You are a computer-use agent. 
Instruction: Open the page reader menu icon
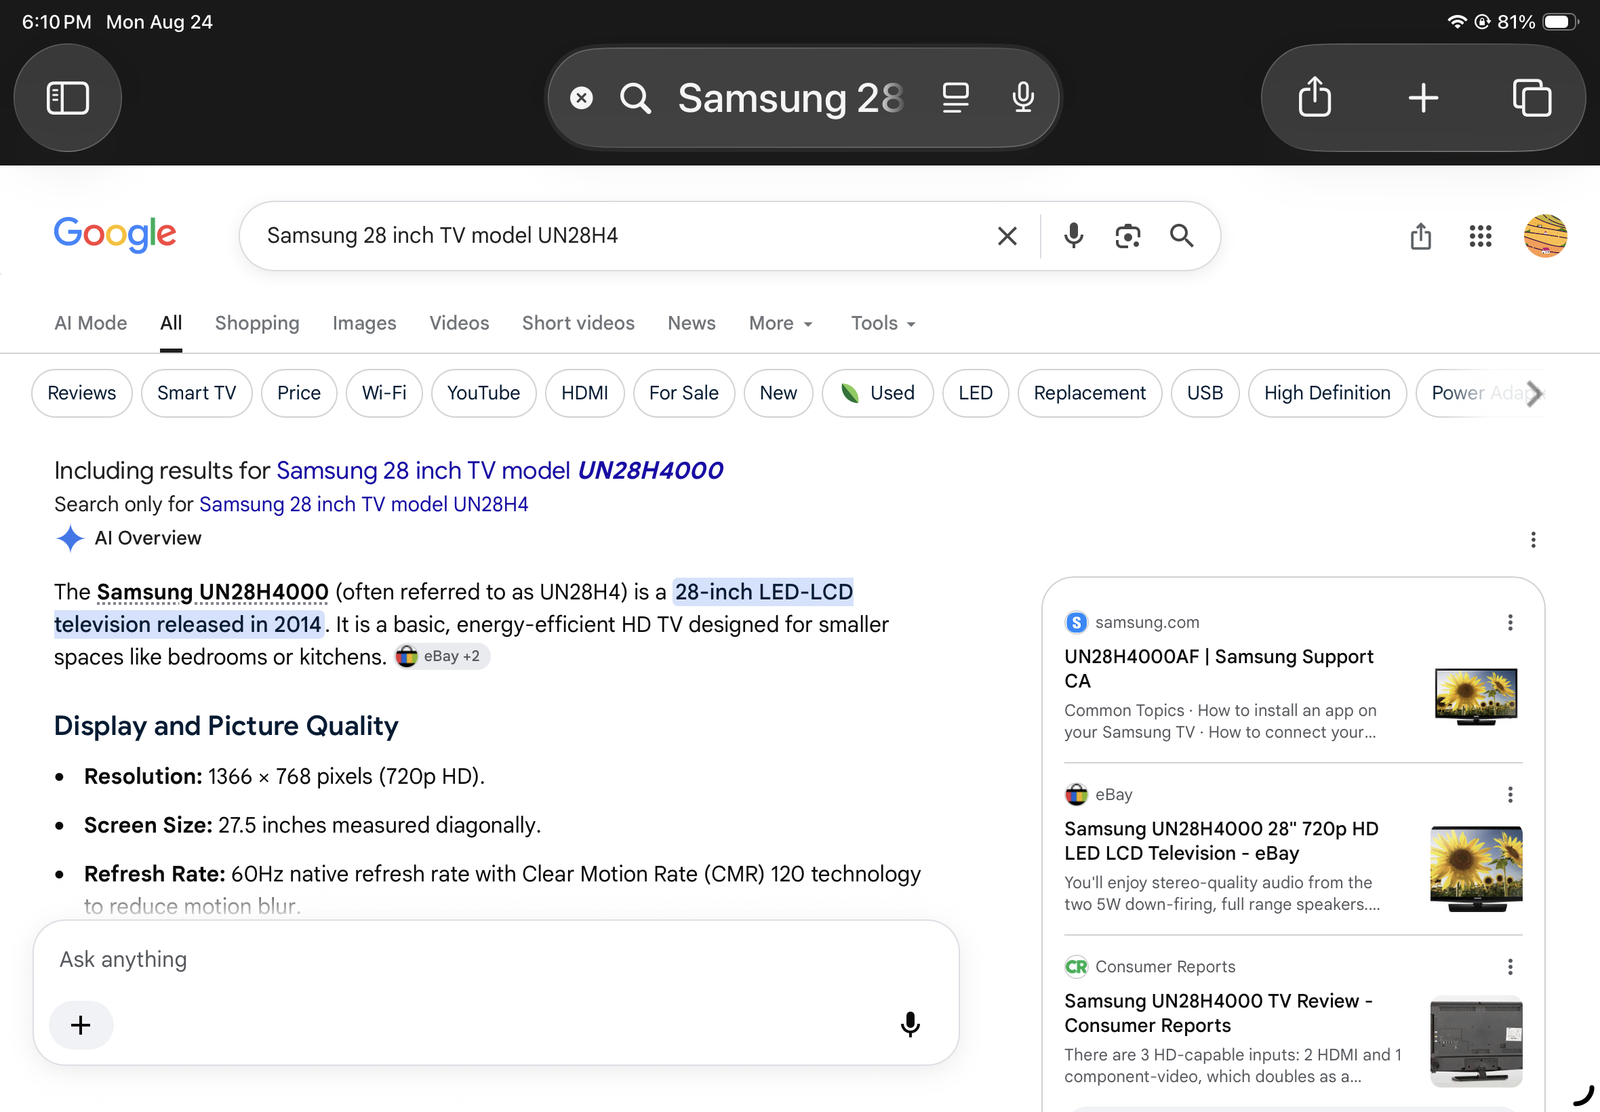coord(956,98)
